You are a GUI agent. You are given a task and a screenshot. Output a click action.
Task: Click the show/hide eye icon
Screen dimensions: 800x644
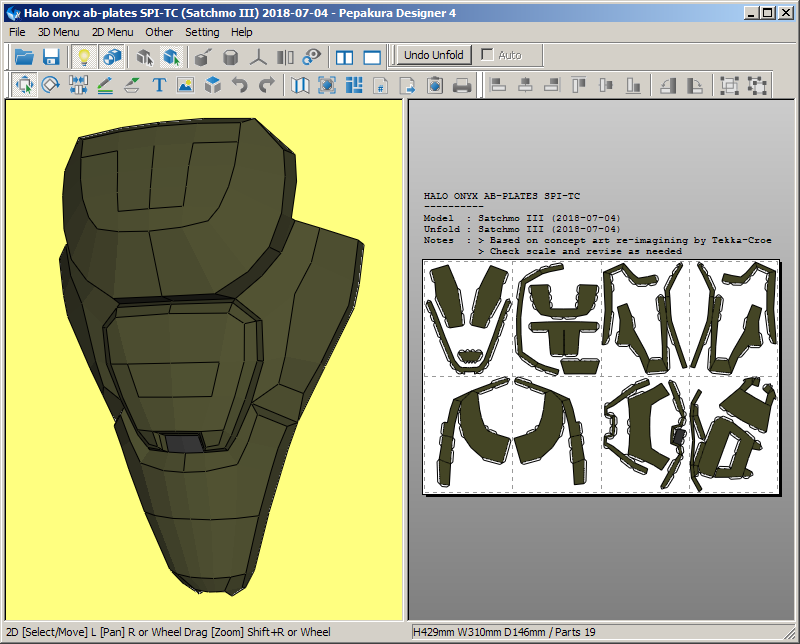click(312, 57)
